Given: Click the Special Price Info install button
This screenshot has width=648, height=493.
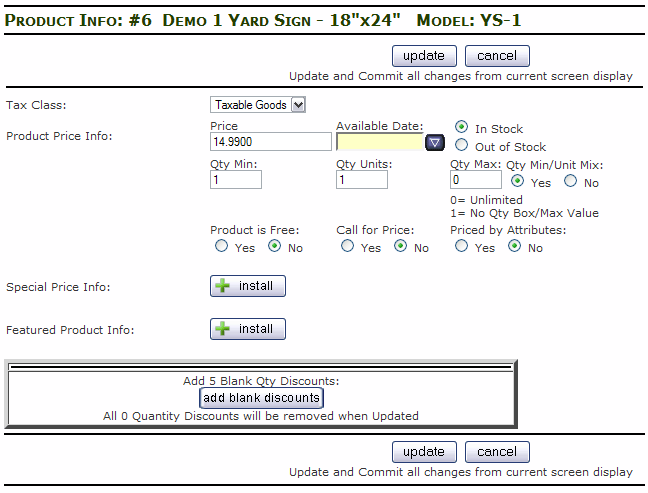Looking at the screenshot, I should pos(248,286).
